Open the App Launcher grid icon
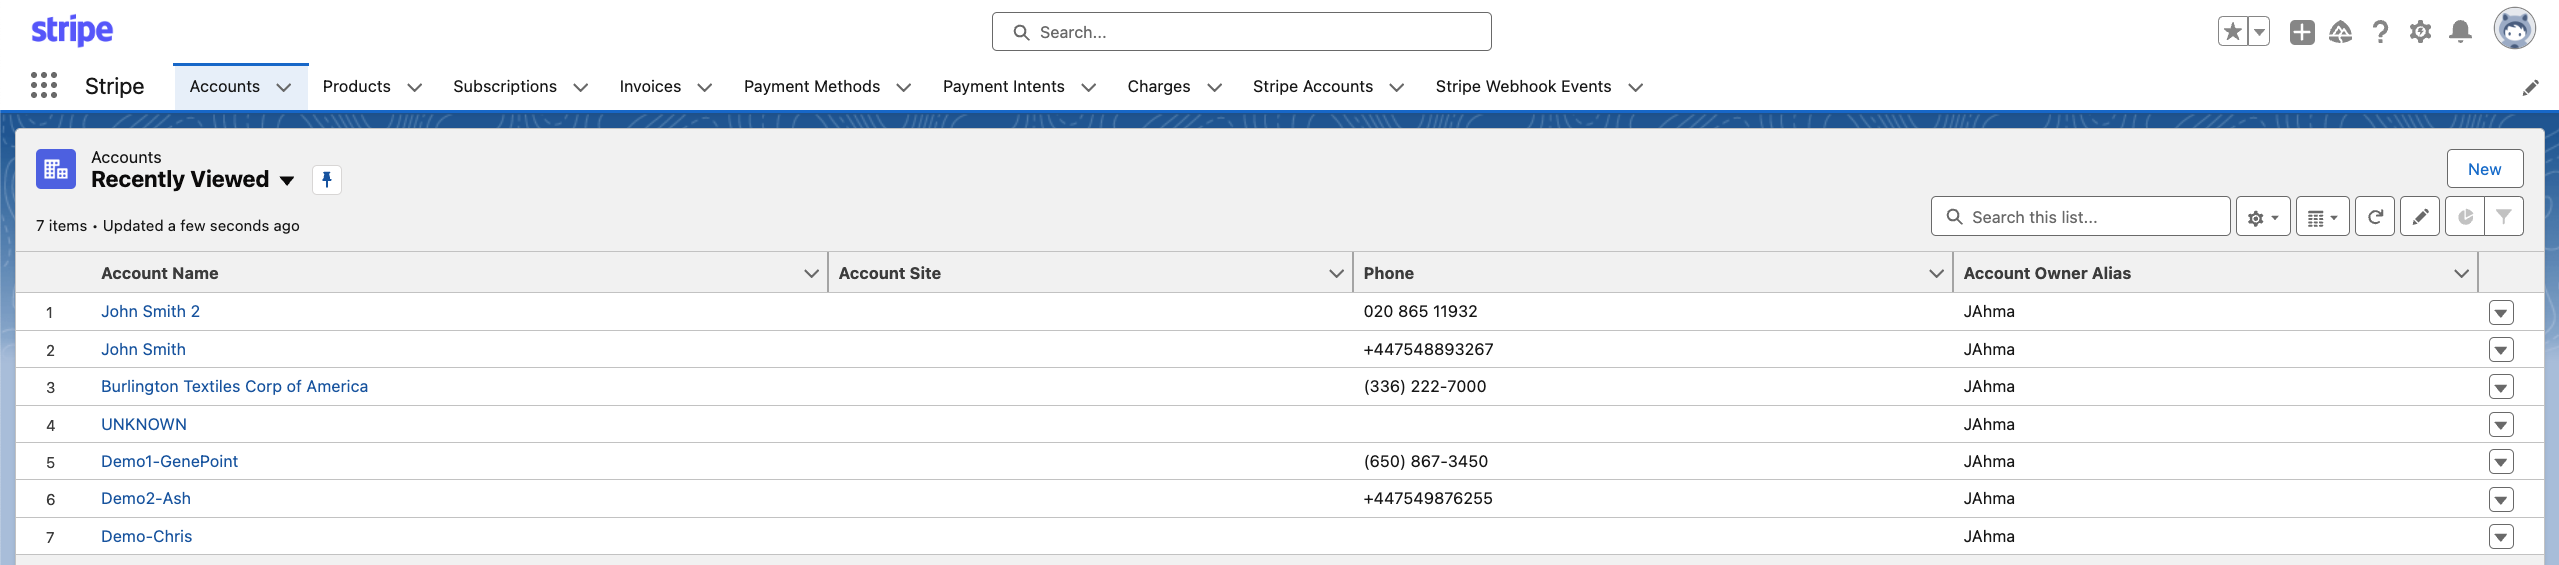Viewport: 2559px width, 565px height. tap(44, 86)
